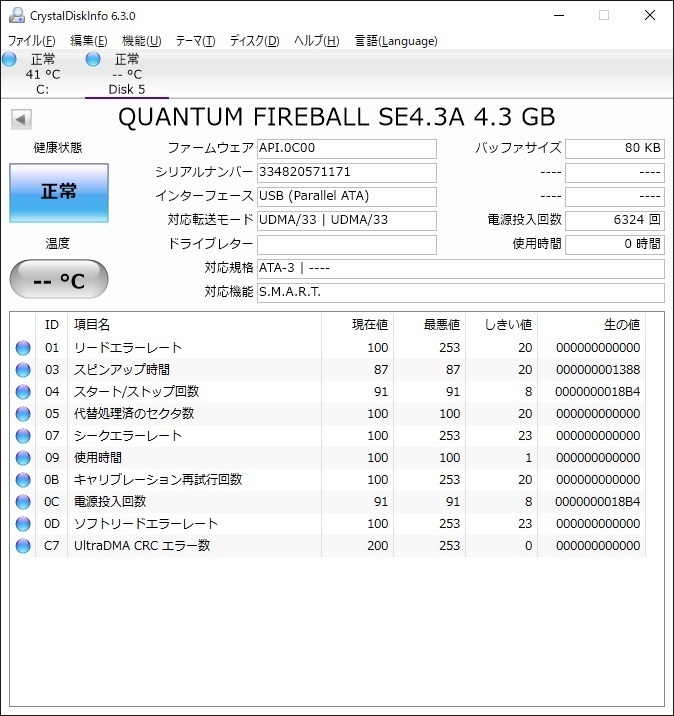The width and height of the screenshot is (674, 716).
Task: Click status icon of 0D ソフトリードエラーレート row
Action: [x=23, y=523]
